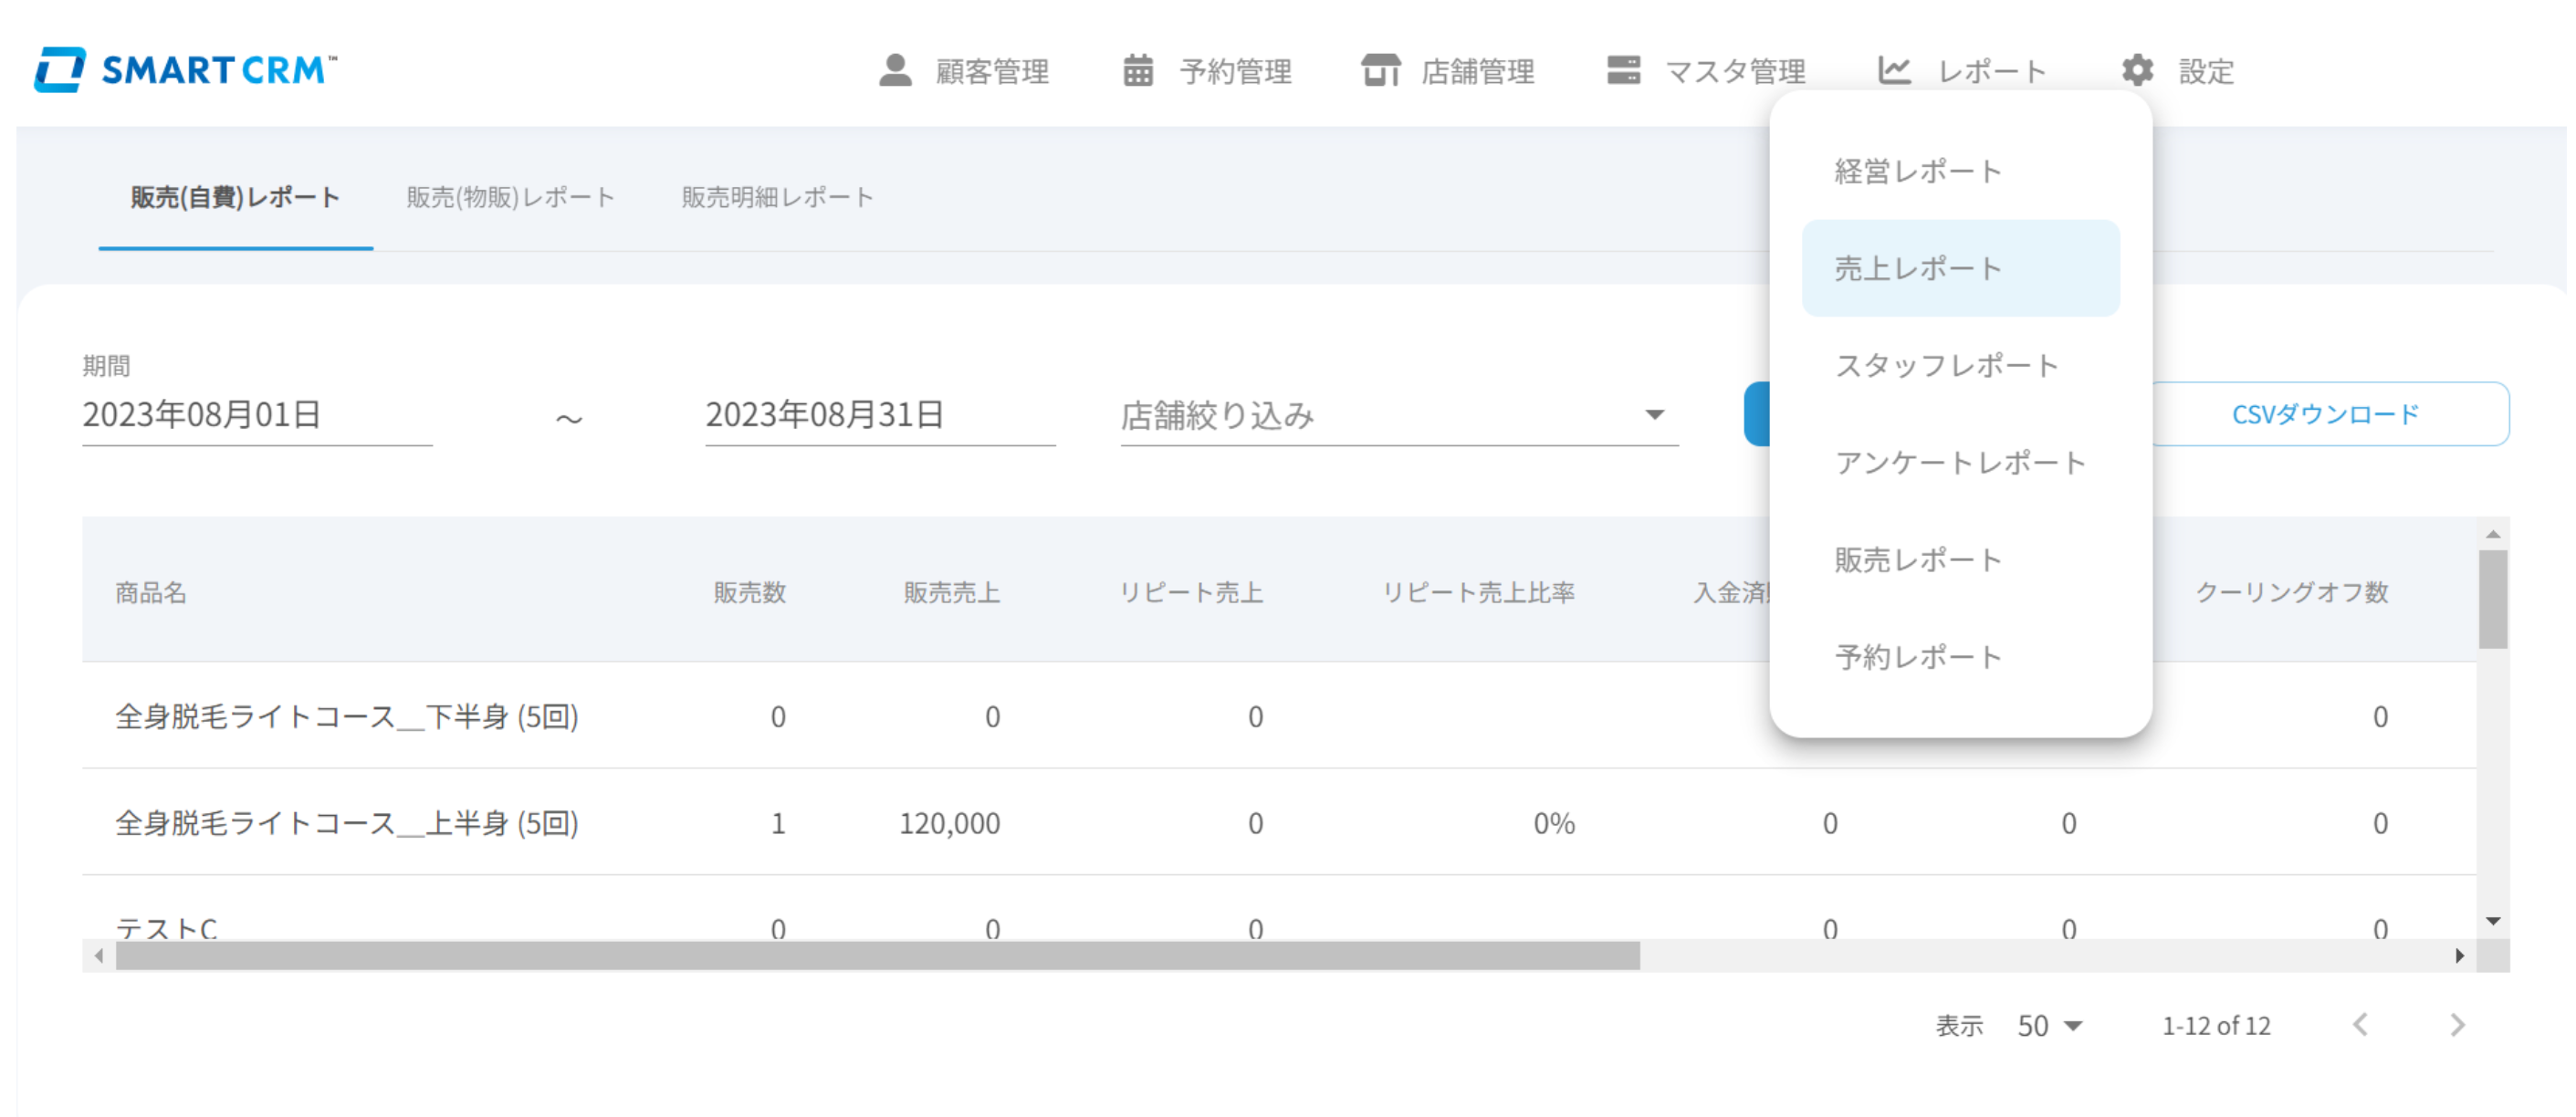Choose 予約レポート in dropdown menu

[x=1917, y=657]
